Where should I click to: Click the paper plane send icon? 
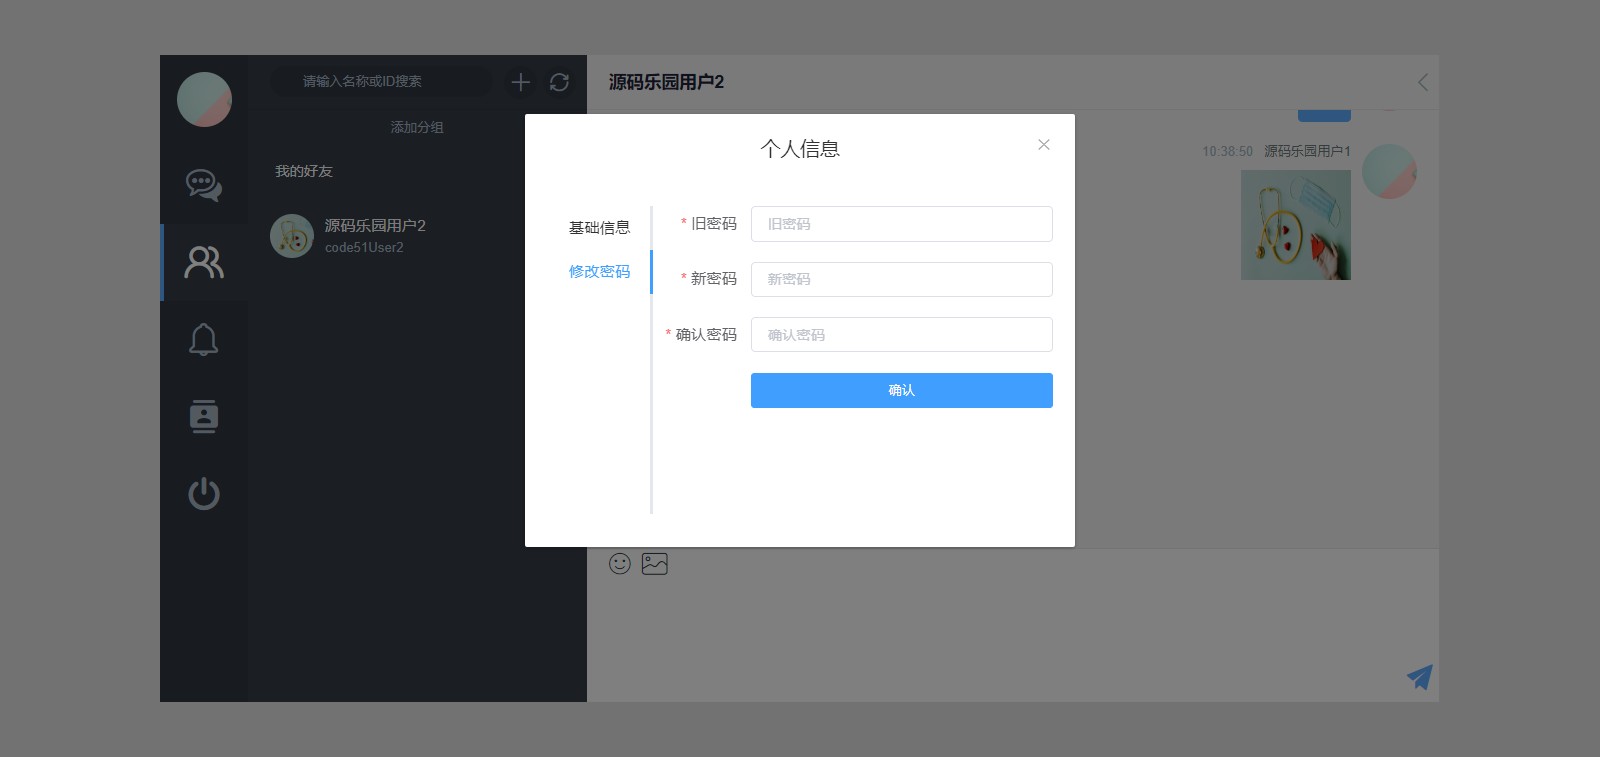[x=1419, y=677]
